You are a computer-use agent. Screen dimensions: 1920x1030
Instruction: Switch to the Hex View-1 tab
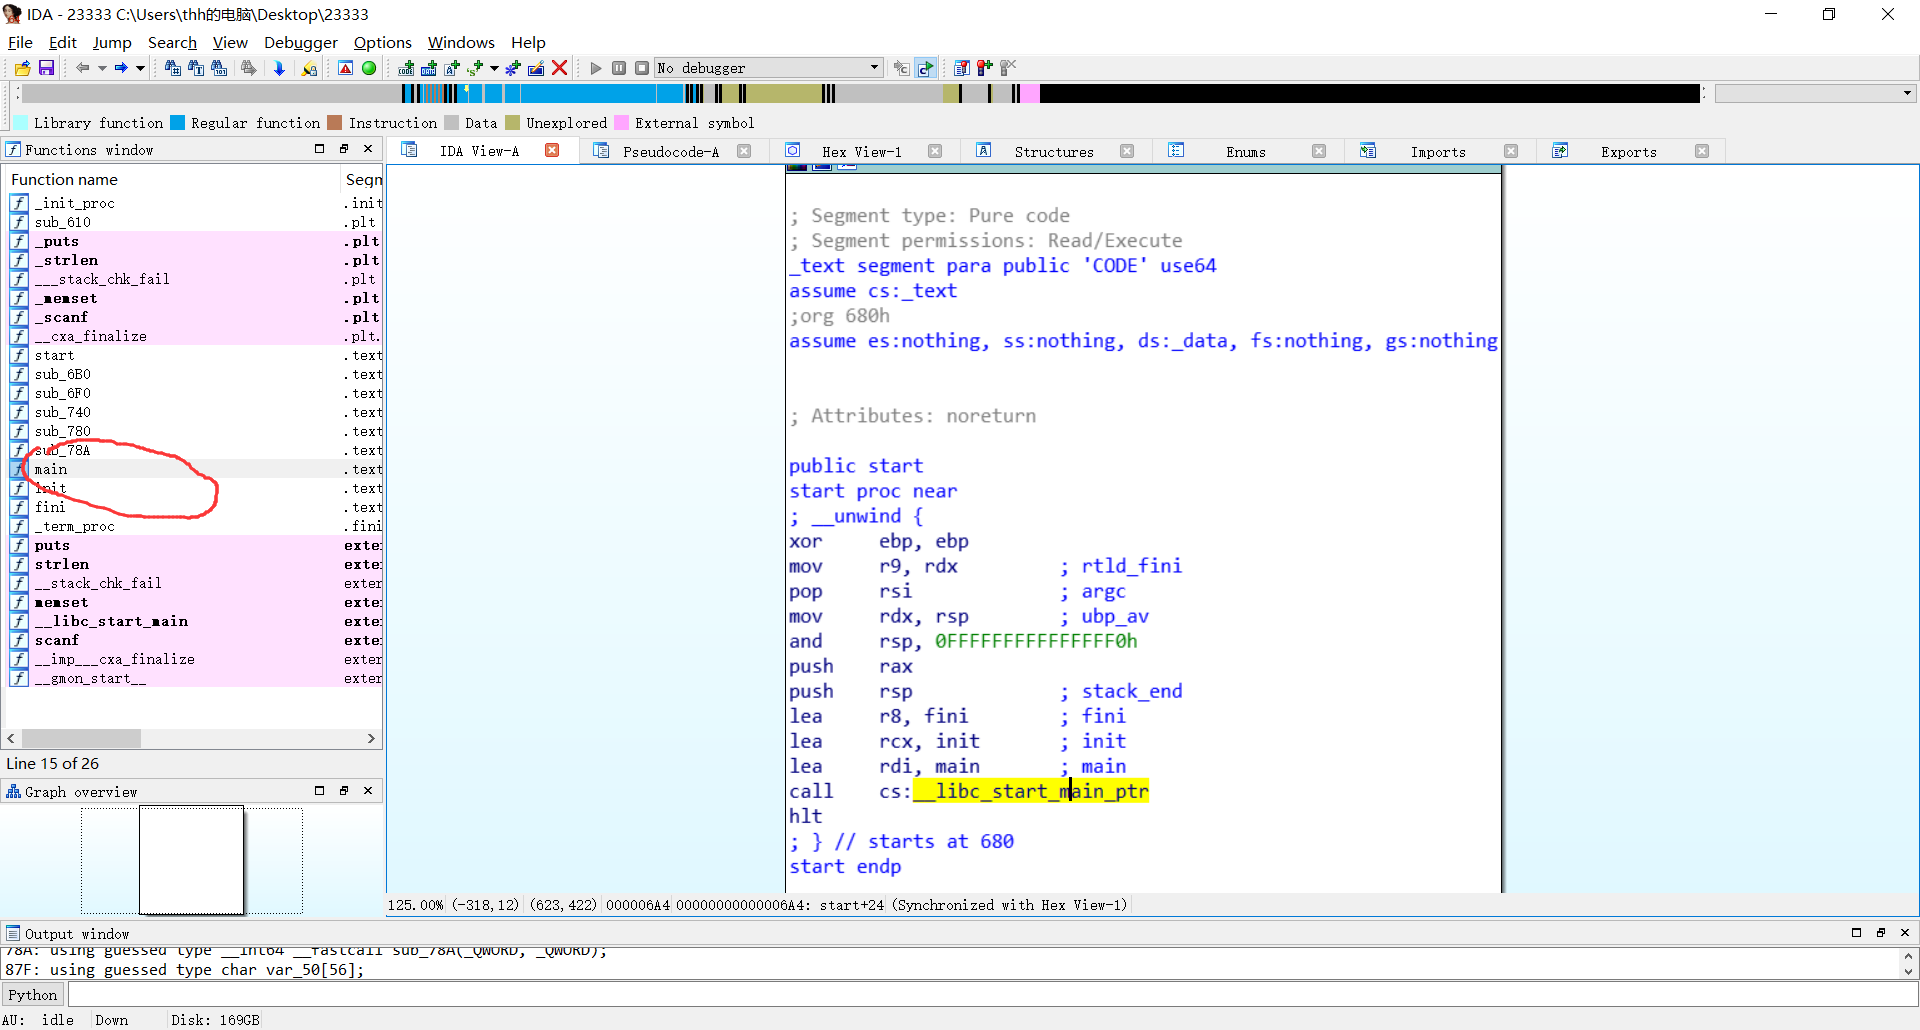(x=861, y=152)
